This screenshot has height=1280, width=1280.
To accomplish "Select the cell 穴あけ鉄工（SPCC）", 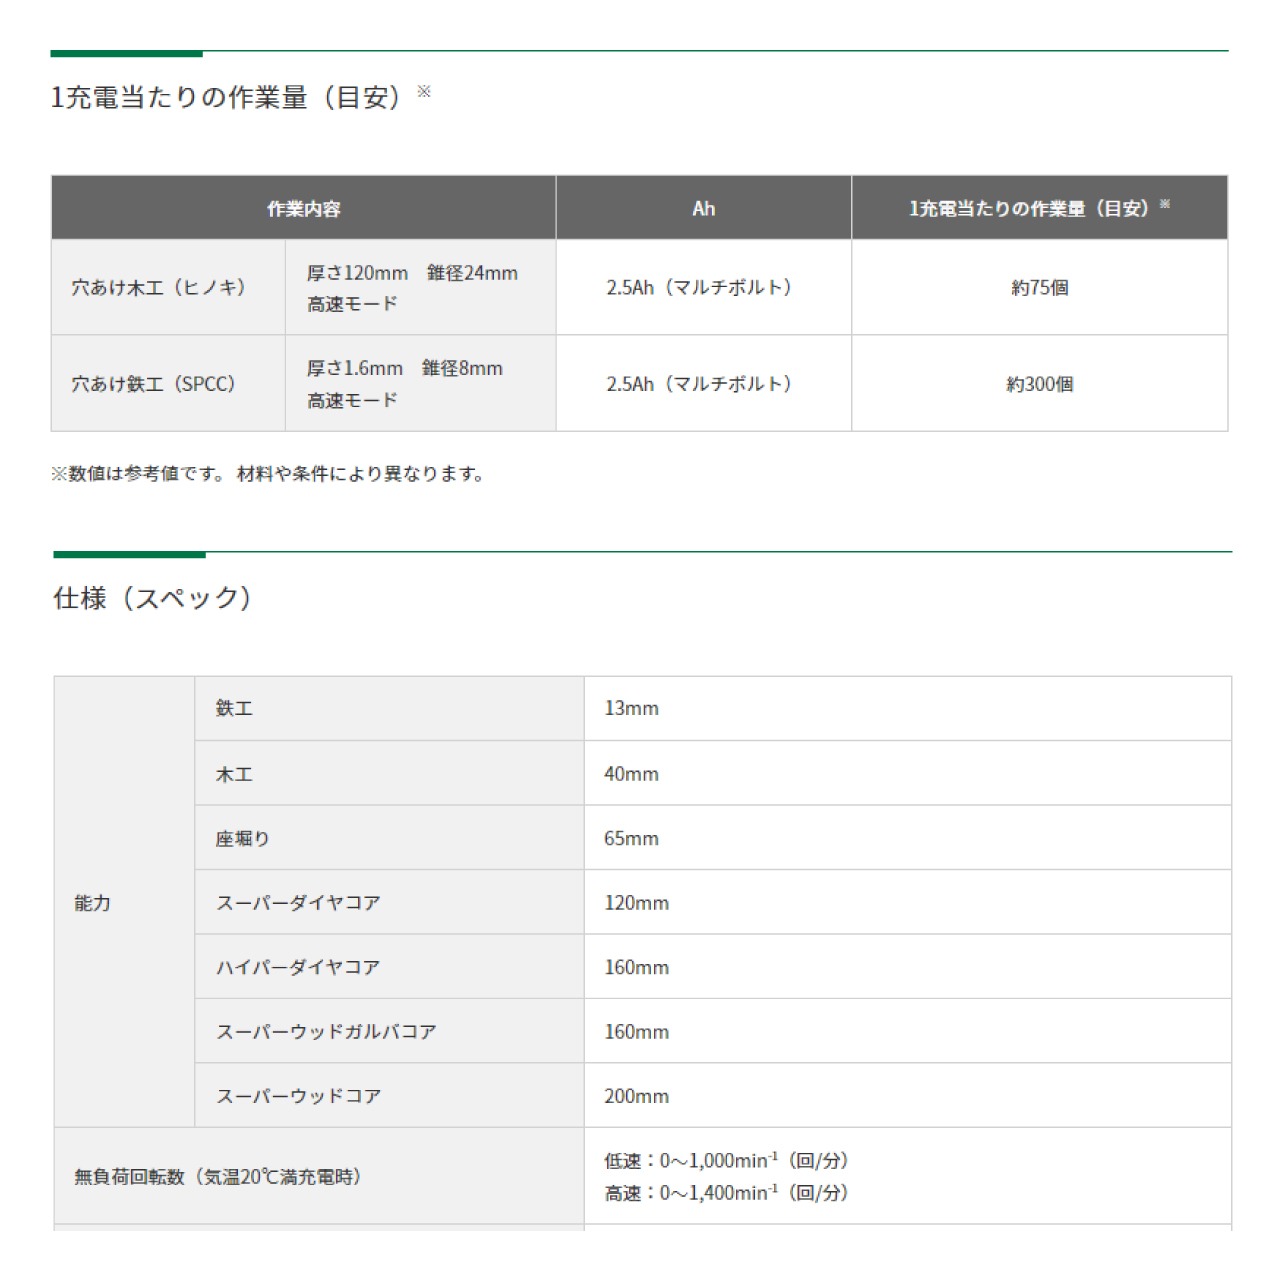I will click(x=169, y=383).
